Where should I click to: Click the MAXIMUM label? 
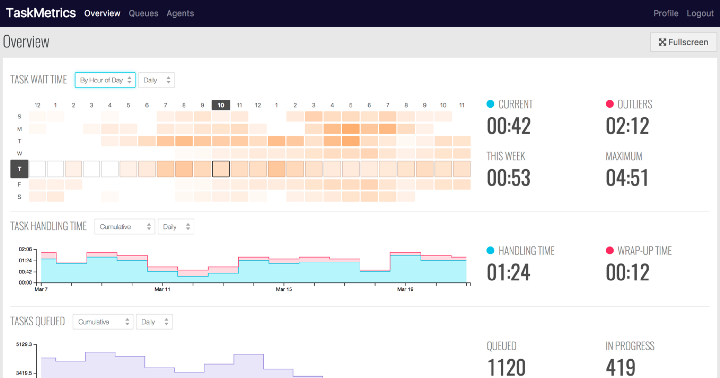click(624, 156)
